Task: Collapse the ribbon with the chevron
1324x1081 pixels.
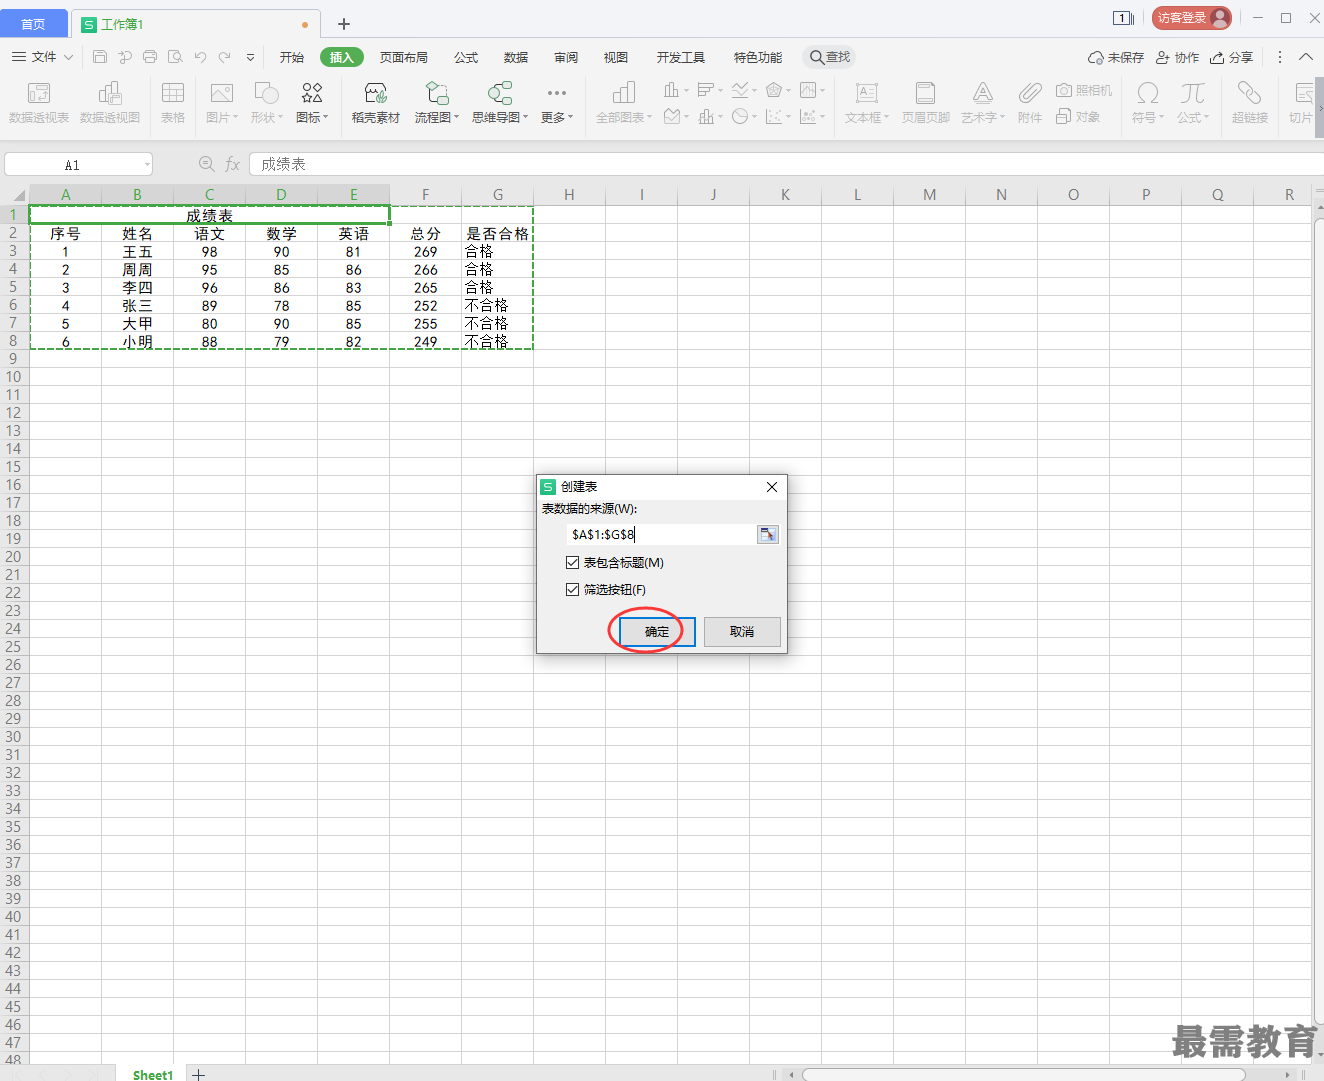Action: tap(1305, 57)
